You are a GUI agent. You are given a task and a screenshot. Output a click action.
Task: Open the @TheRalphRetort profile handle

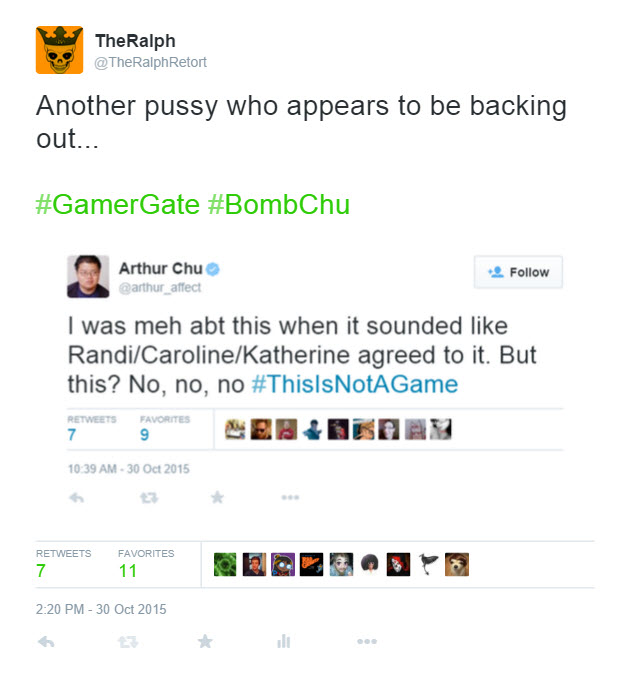(151, 62)
